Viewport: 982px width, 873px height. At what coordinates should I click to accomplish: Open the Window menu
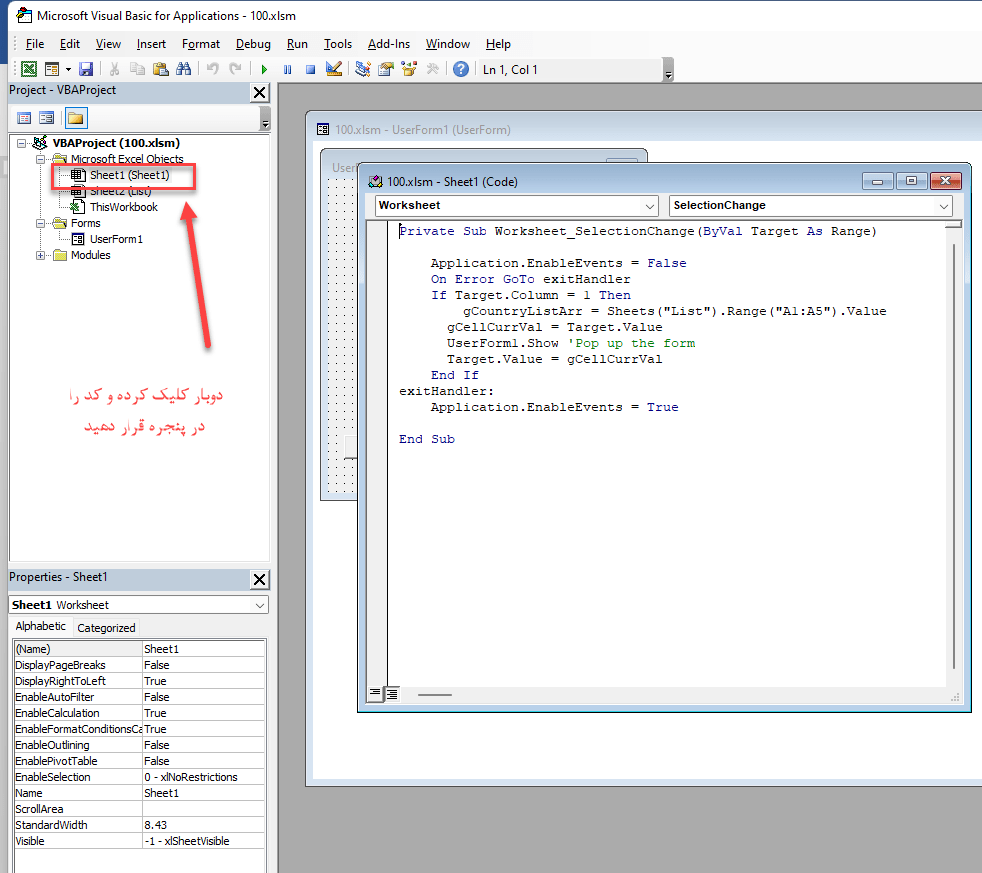448,44
